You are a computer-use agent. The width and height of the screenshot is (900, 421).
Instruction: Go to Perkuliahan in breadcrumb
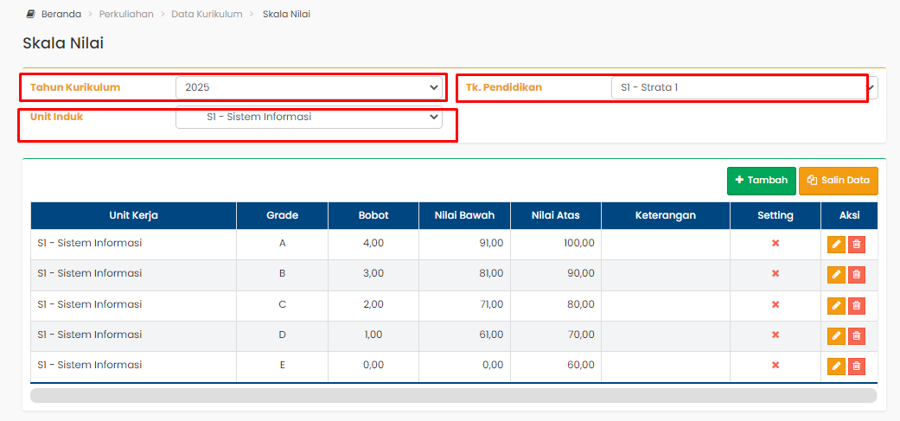pyautogui.click(x=126, y=15)
